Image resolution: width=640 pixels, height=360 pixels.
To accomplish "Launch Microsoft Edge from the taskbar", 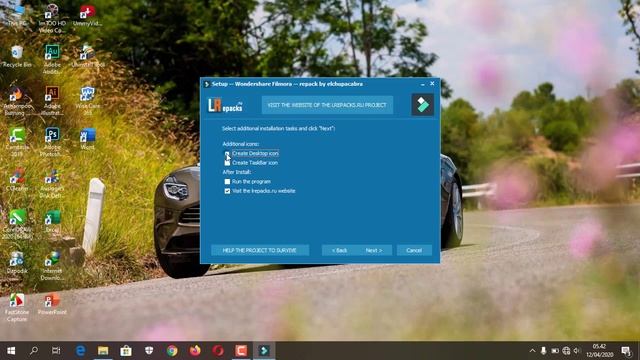I will click(80, 351).
